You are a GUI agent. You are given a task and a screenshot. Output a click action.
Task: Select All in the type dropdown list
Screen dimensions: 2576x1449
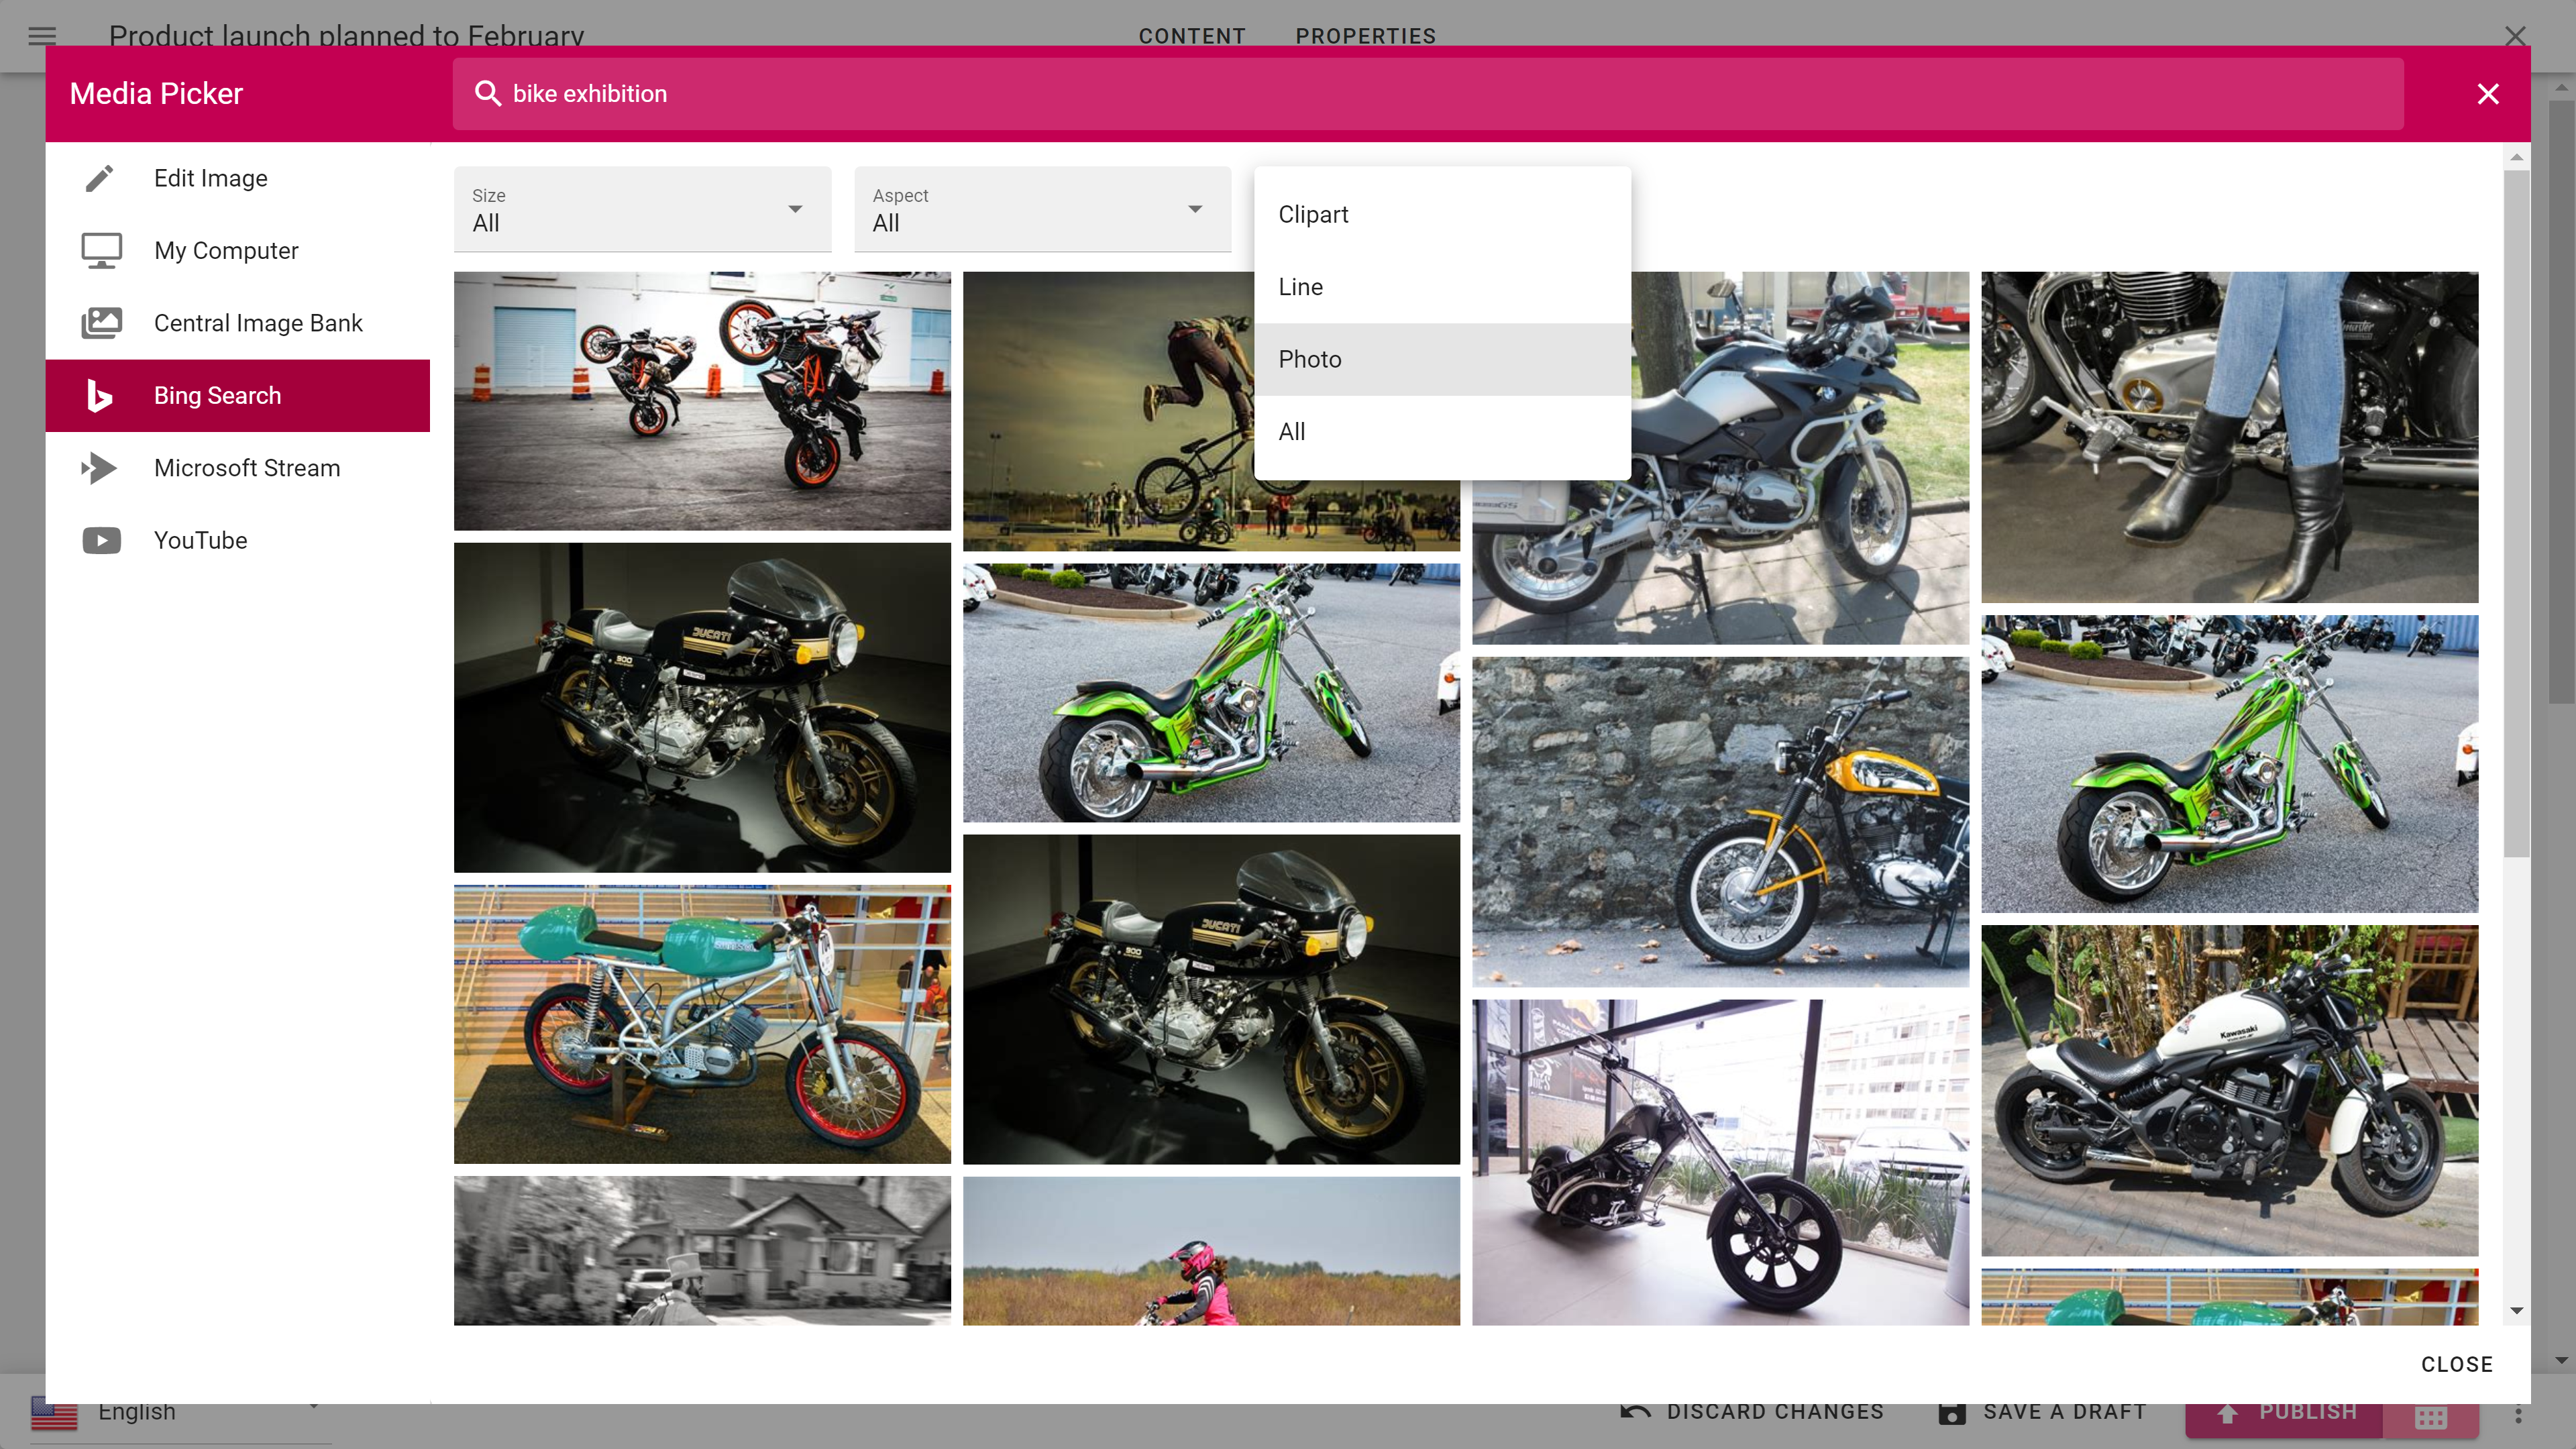(x=1291, y=431)
